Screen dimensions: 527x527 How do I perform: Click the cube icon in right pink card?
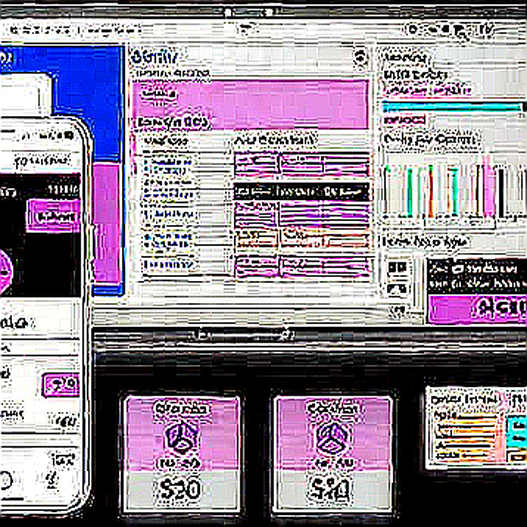332,437
